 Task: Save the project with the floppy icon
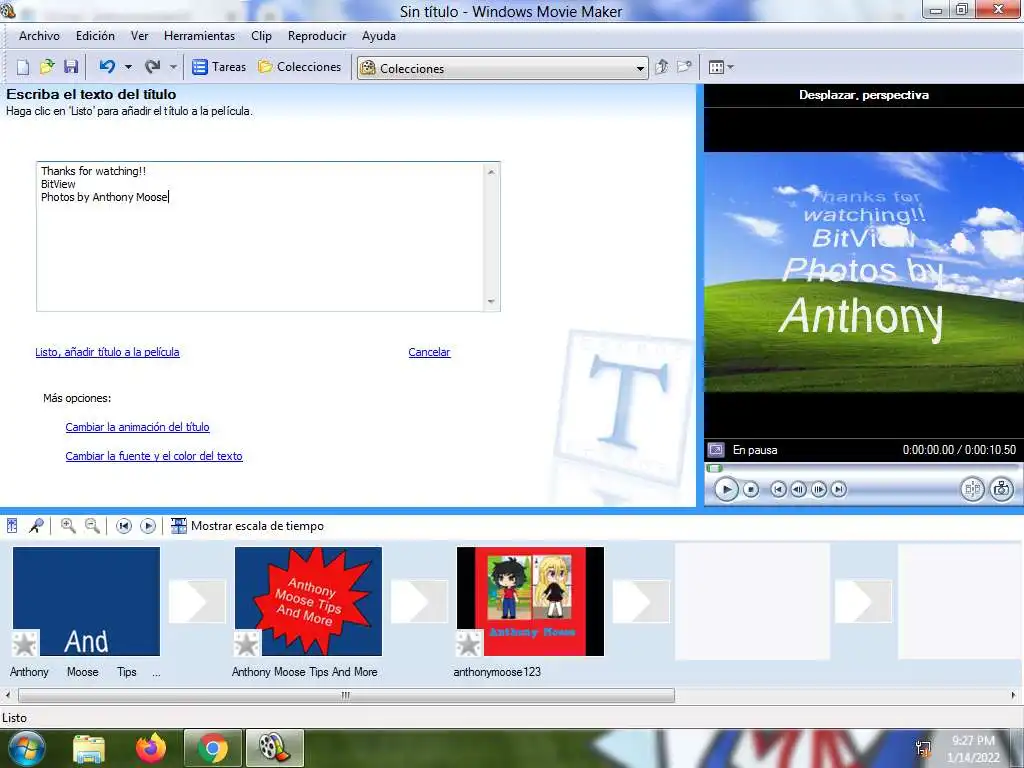coord(71,67)
